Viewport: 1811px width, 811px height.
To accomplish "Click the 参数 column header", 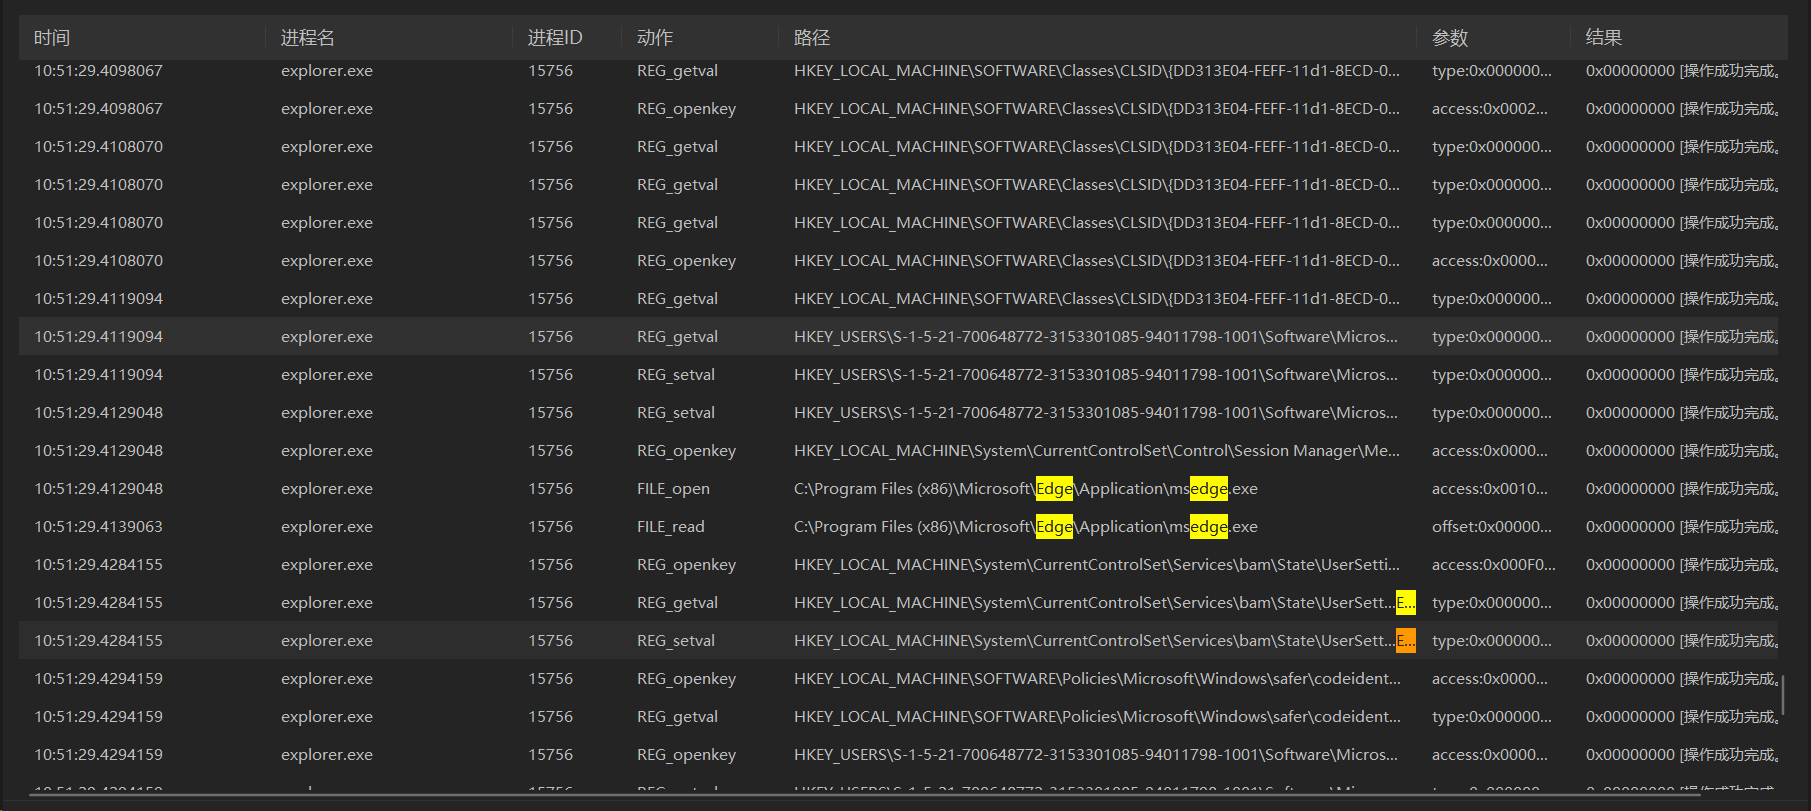I will click(x=1450, y=38).
